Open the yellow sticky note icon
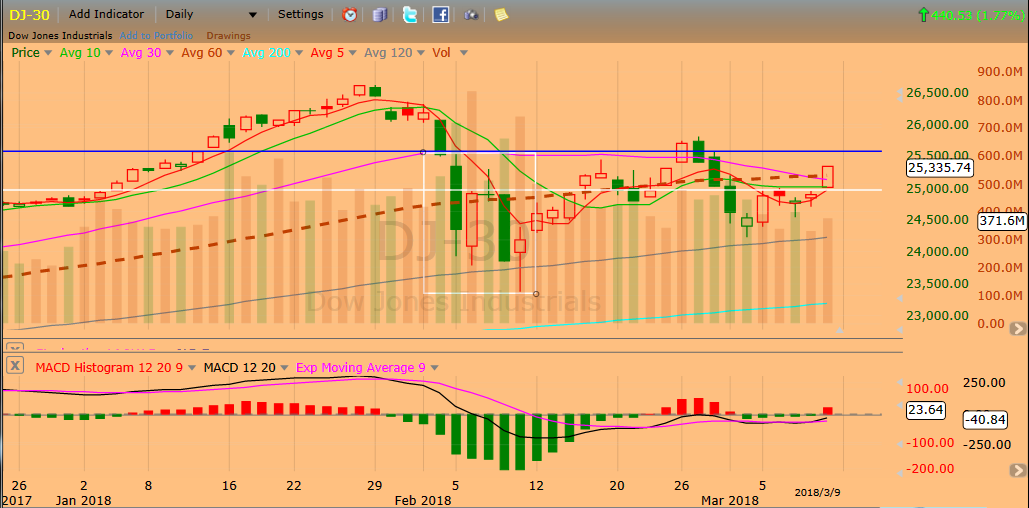This screenshot has height=508, width=1029. tap(501, 15)
